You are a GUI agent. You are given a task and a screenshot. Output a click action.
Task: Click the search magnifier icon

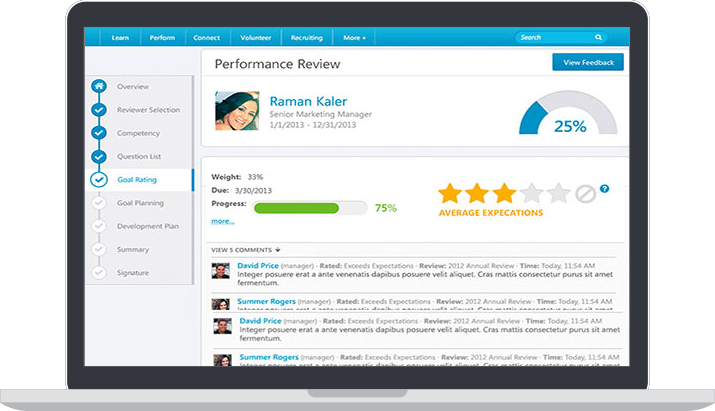click(598, 38)
